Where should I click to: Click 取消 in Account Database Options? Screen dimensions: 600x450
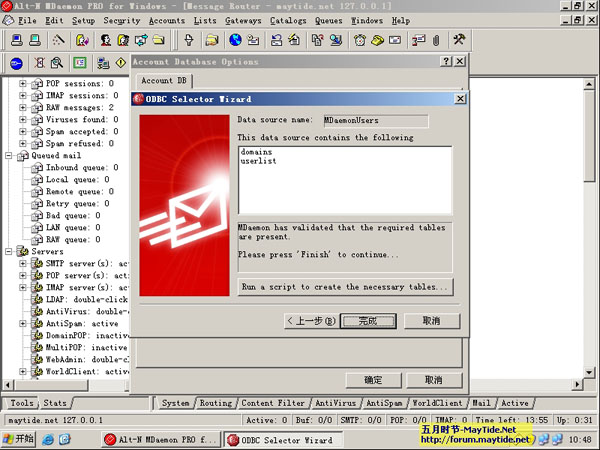click(434, 380)
